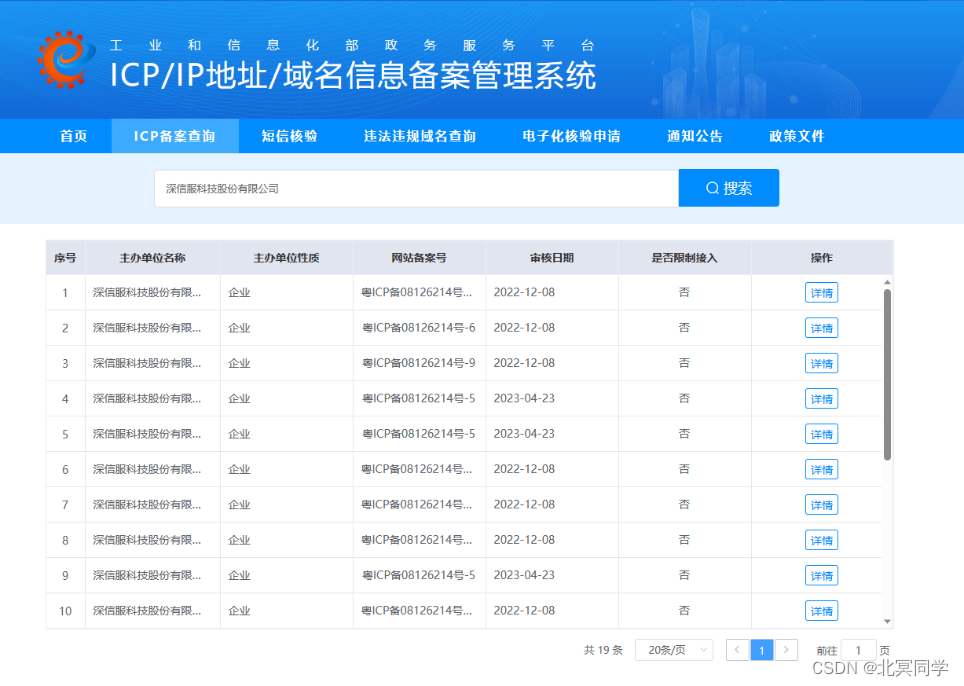
Task: Open the 通知公告 section
Action: (x=695, y=136)
